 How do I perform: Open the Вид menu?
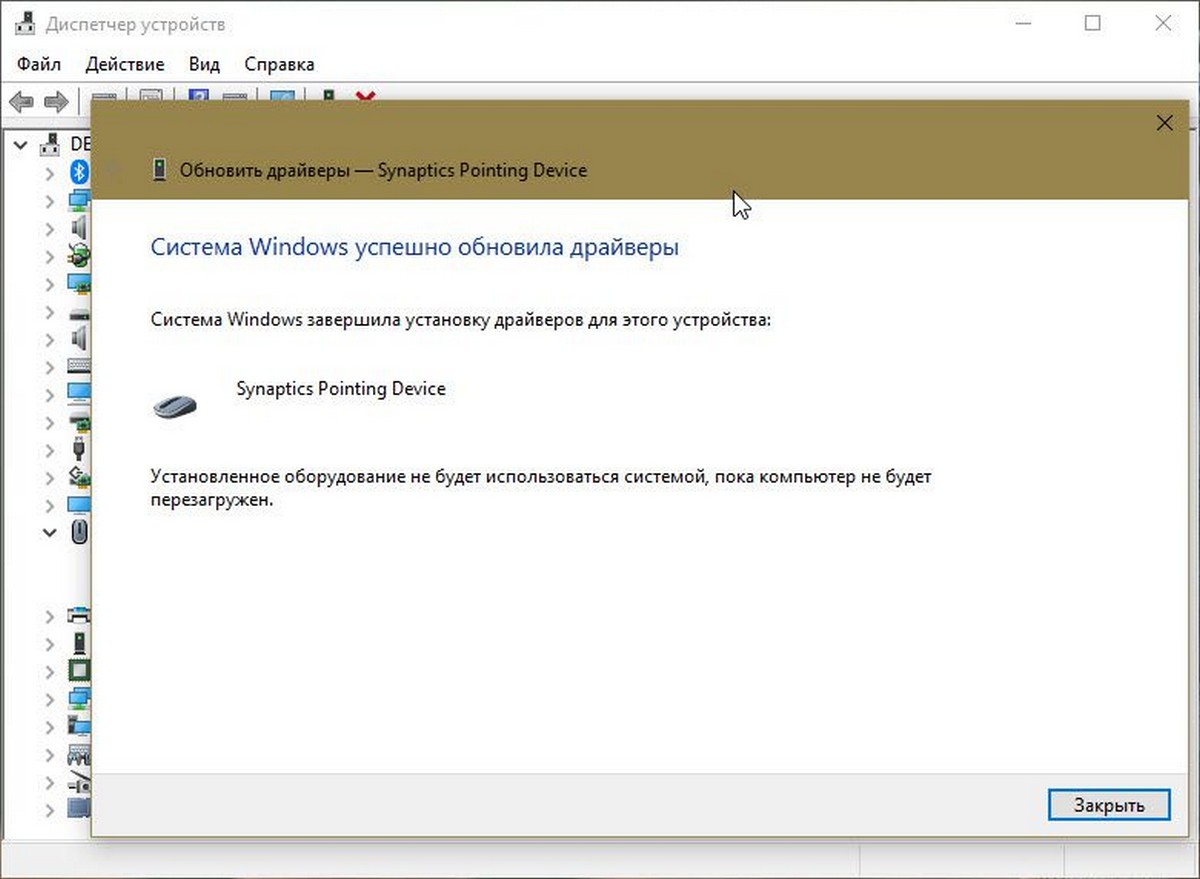(x=204, y=64)
